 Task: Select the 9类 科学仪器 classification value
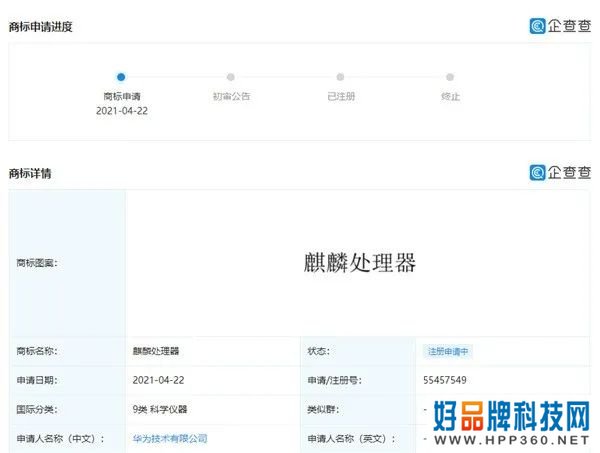click(160, 409)
